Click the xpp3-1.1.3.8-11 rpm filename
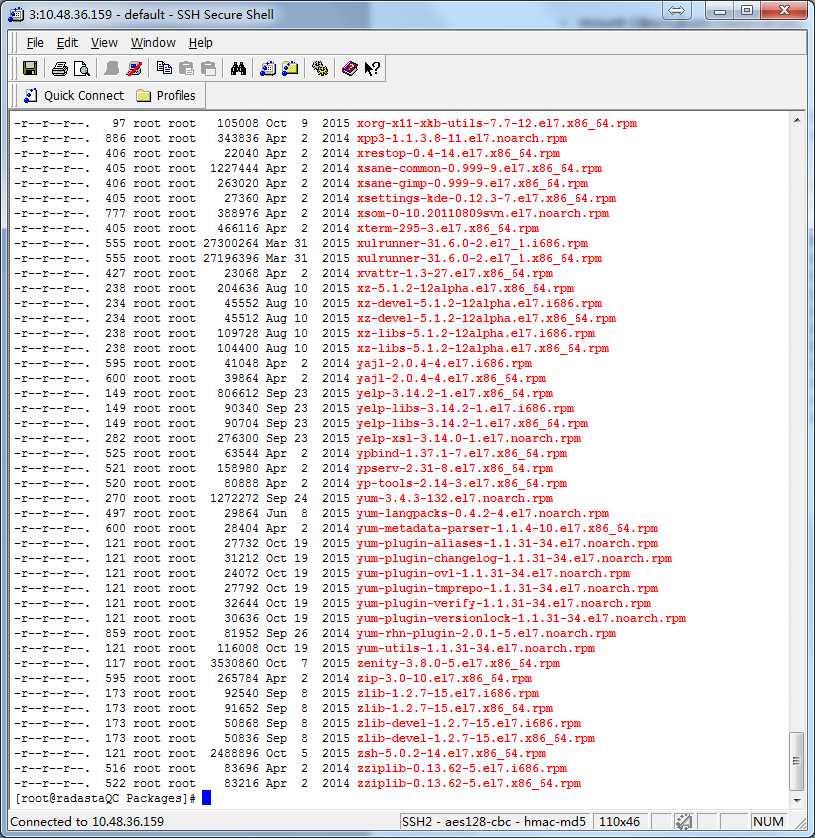 click(x=462, y=138)
